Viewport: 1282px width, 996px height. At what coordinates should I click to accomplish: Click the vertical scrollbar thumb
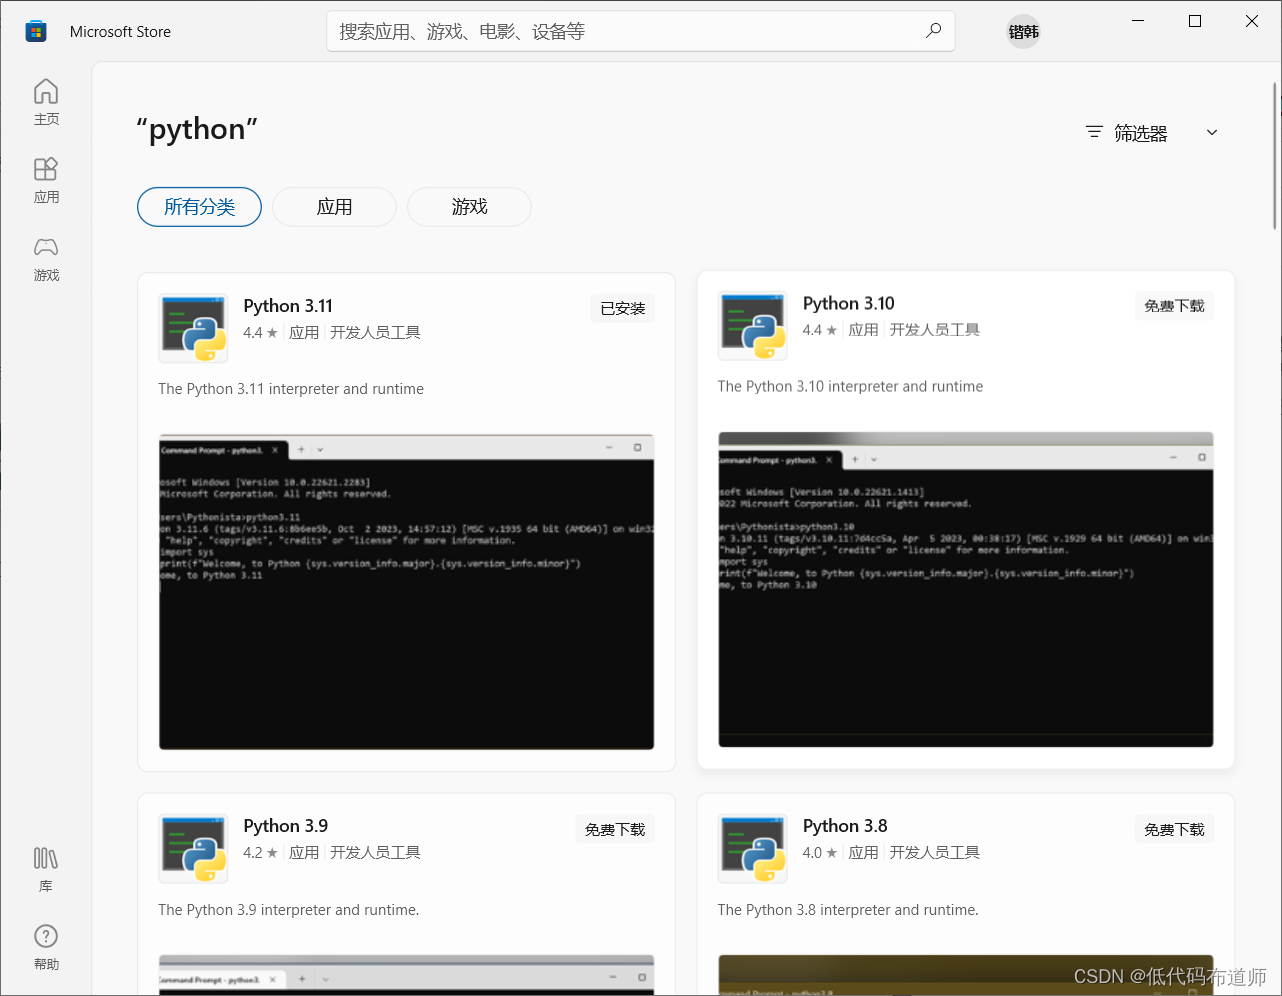[1275, 156]
